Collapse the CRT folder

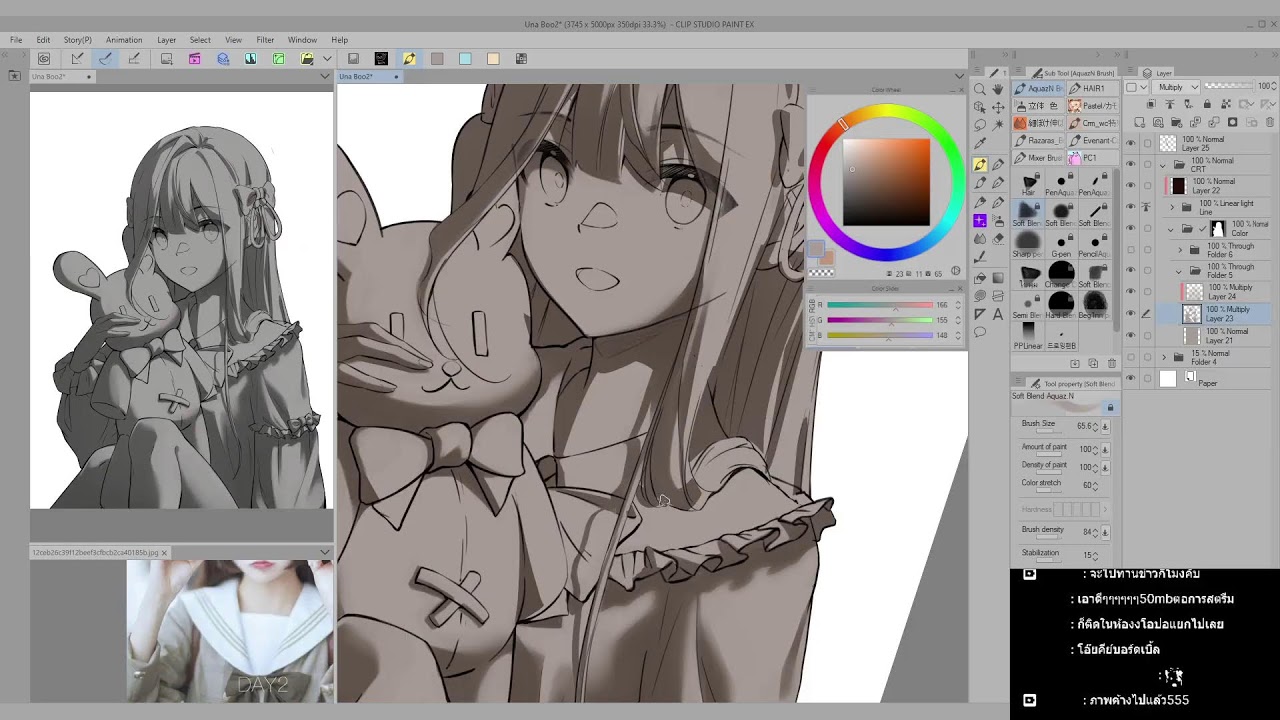[1162, 165]
